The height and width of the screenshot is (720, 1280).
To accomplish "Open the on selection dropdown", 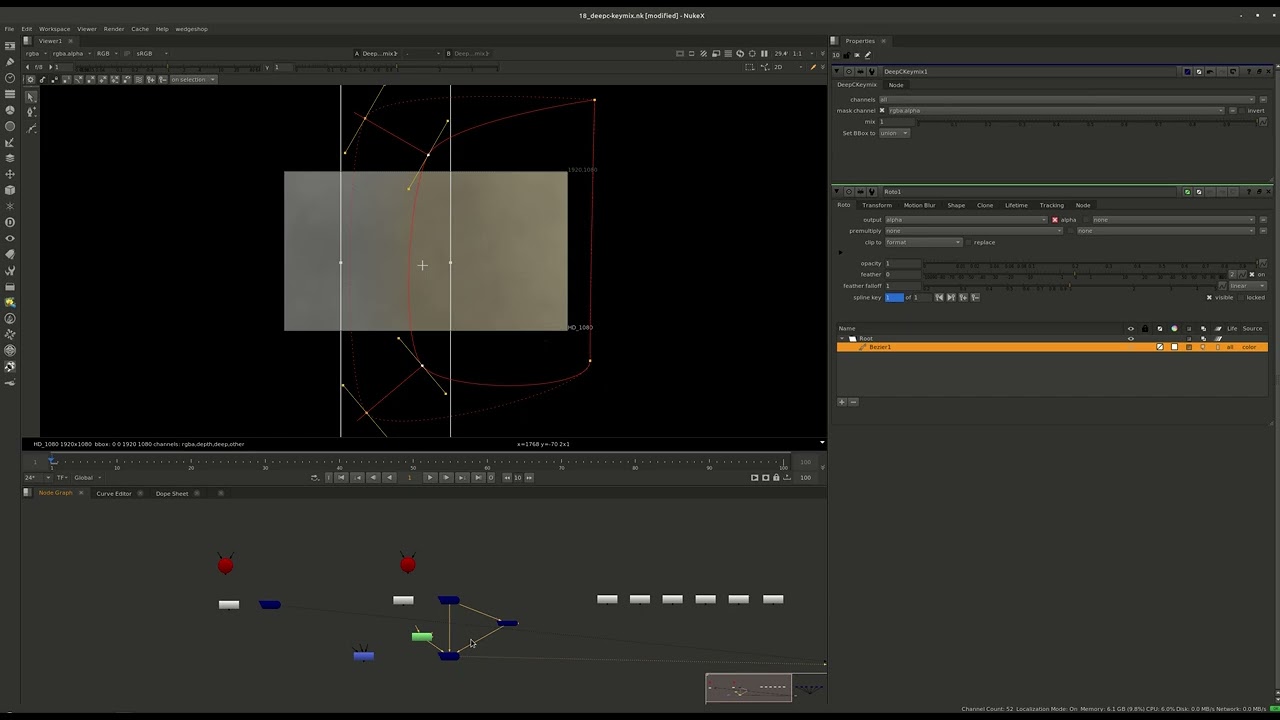I will (x=193, y=79).
